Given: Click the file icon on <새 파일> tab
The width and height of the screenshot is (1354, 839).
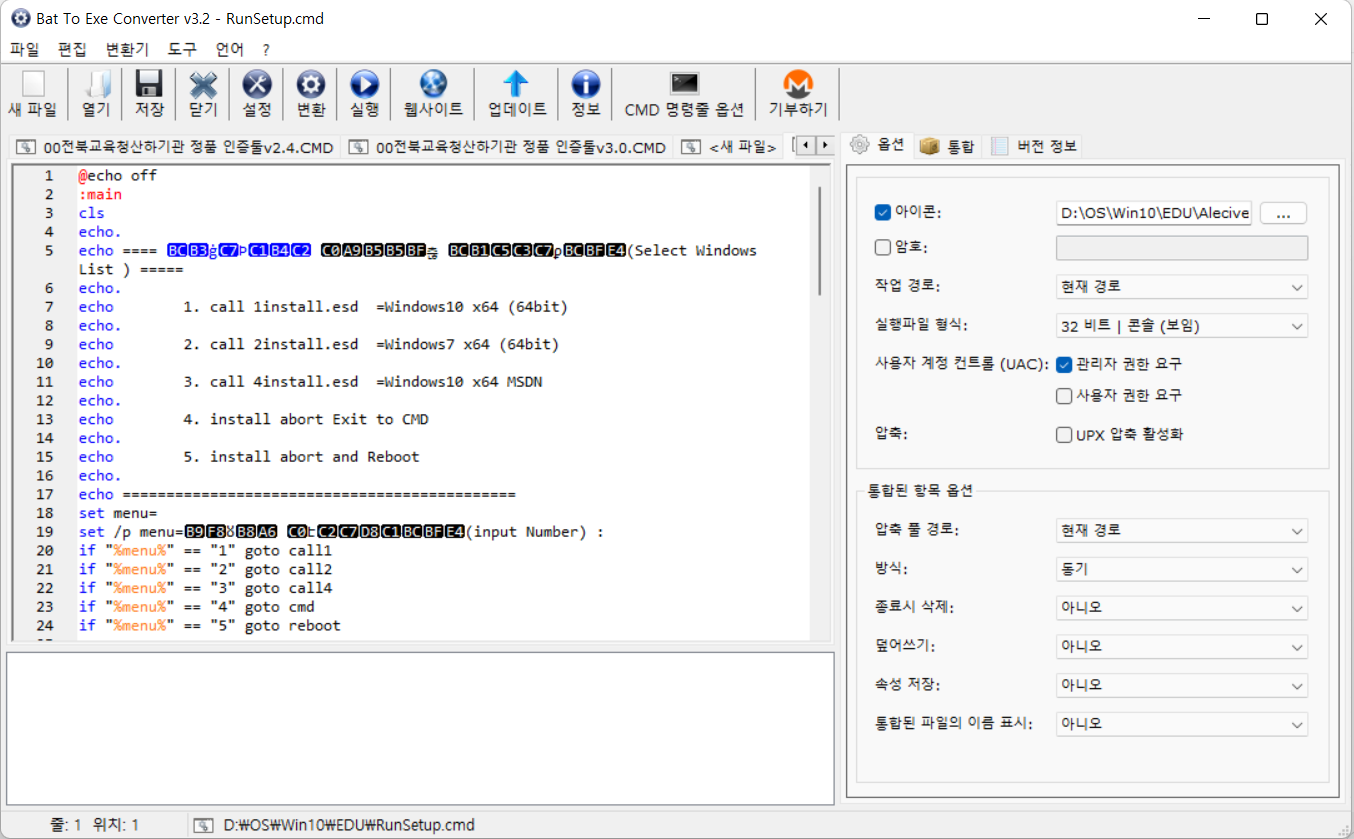Looking at the screenshot, I should click(691, 147).
